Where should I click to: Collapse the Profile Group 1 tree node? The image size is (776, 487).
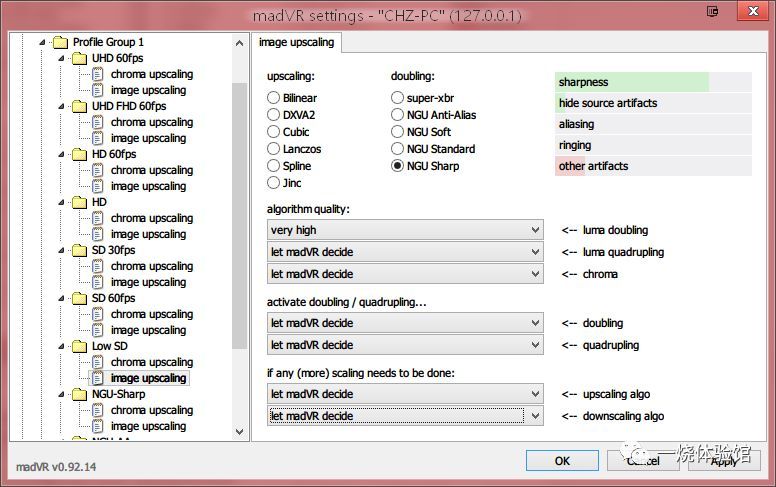click(x=43, y=43)
